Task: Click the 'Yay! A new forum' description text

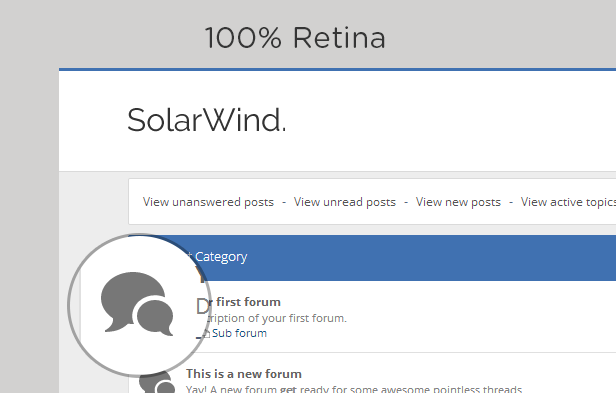Action: pos(354,389)
